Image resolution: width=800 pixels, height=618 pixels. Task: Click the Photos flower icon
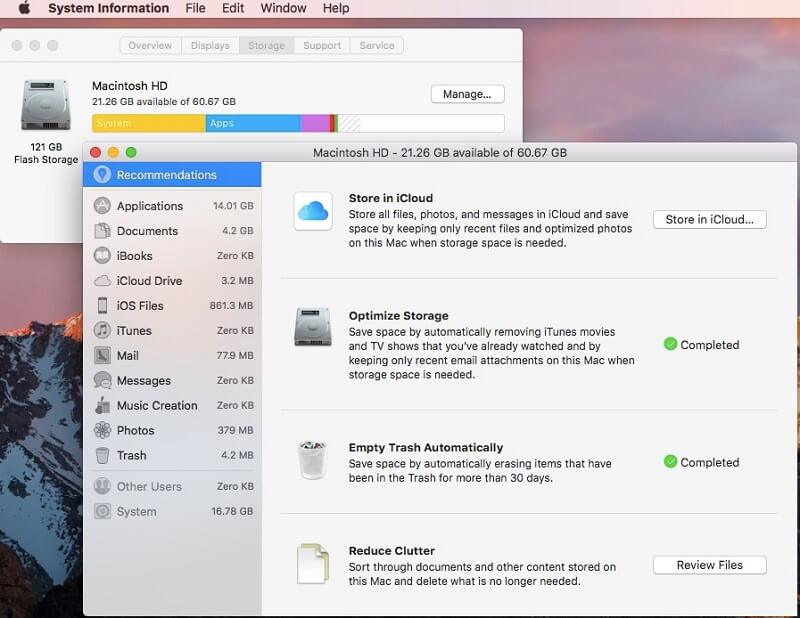pyautogui.click(x=102, y=430)
